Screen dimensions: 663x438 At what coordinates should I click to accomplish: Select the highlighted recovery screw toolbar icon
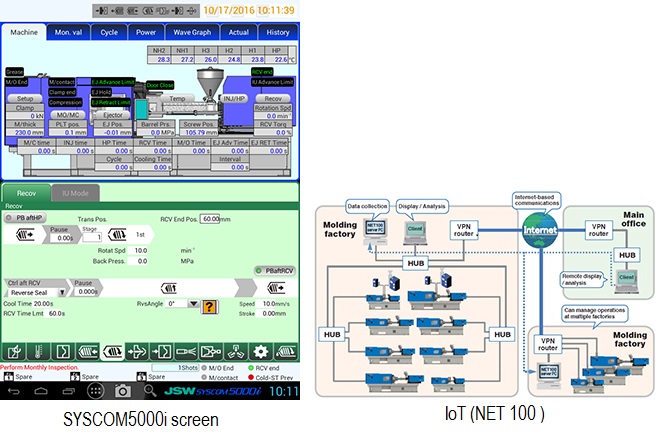112,351
